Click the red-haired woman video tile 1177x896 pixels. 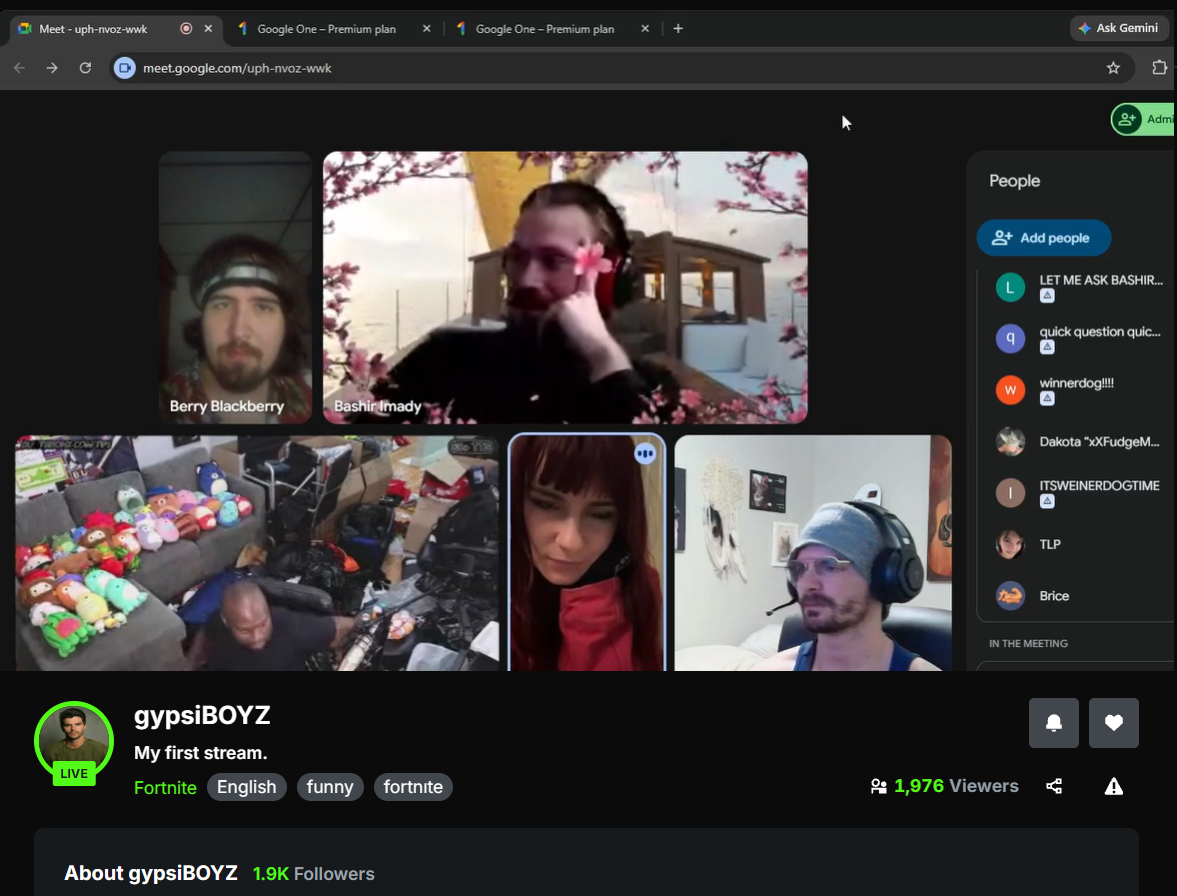pyautogui.click(x=587, y=553)
